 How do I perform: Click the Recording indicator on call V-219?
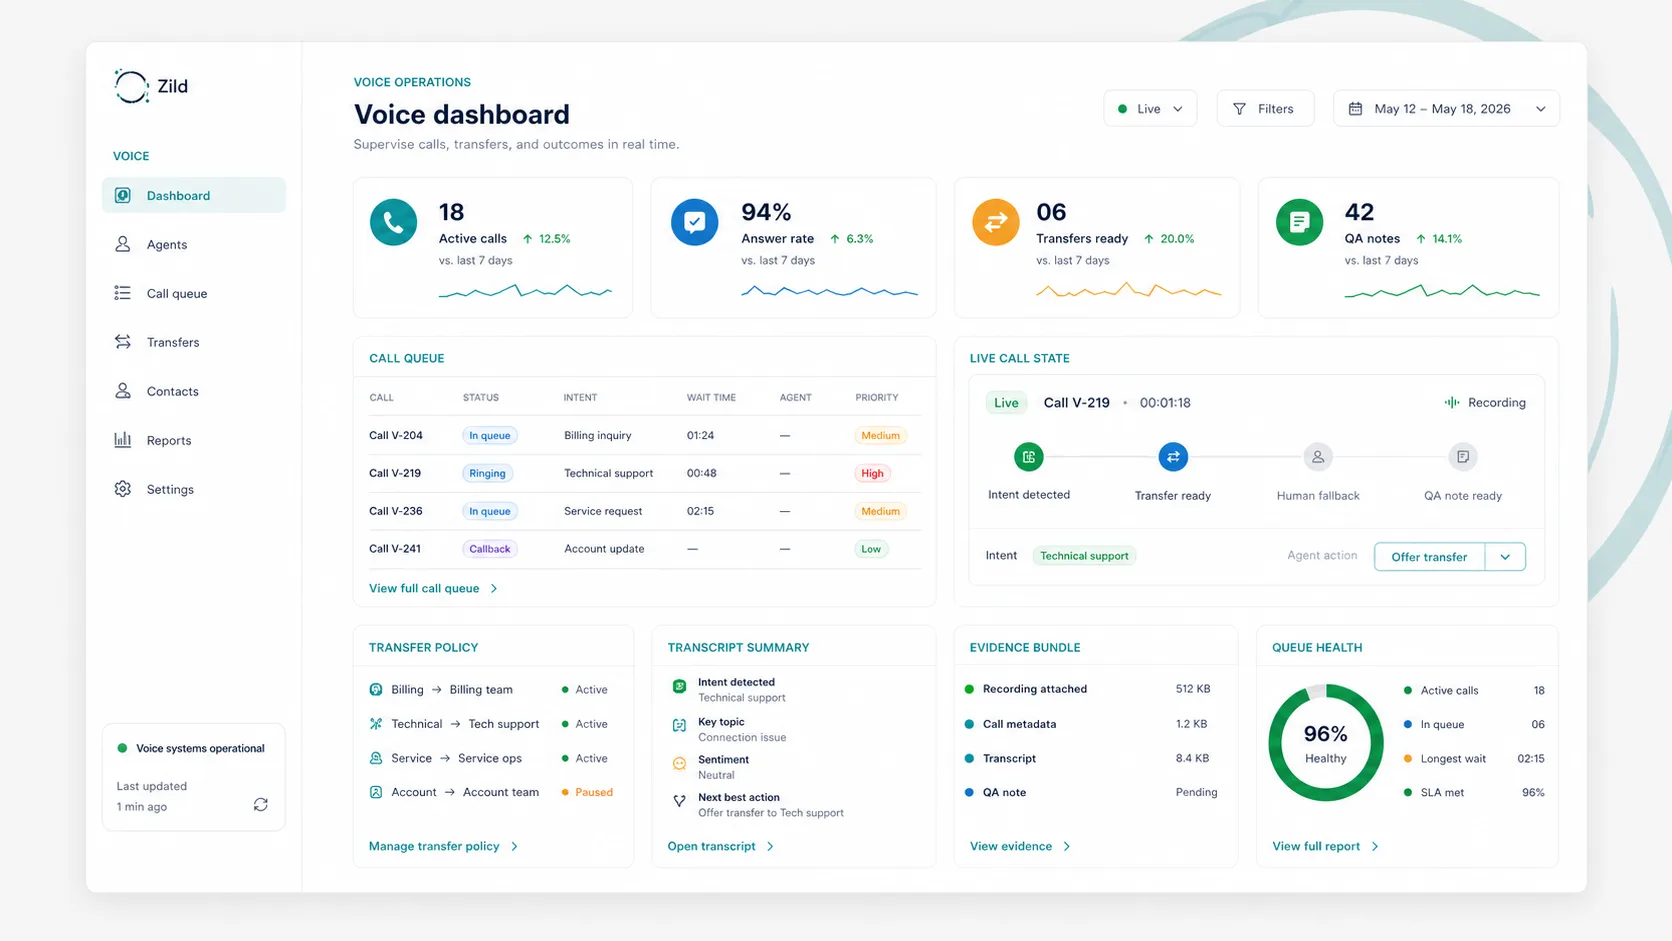click(1485, 402)
